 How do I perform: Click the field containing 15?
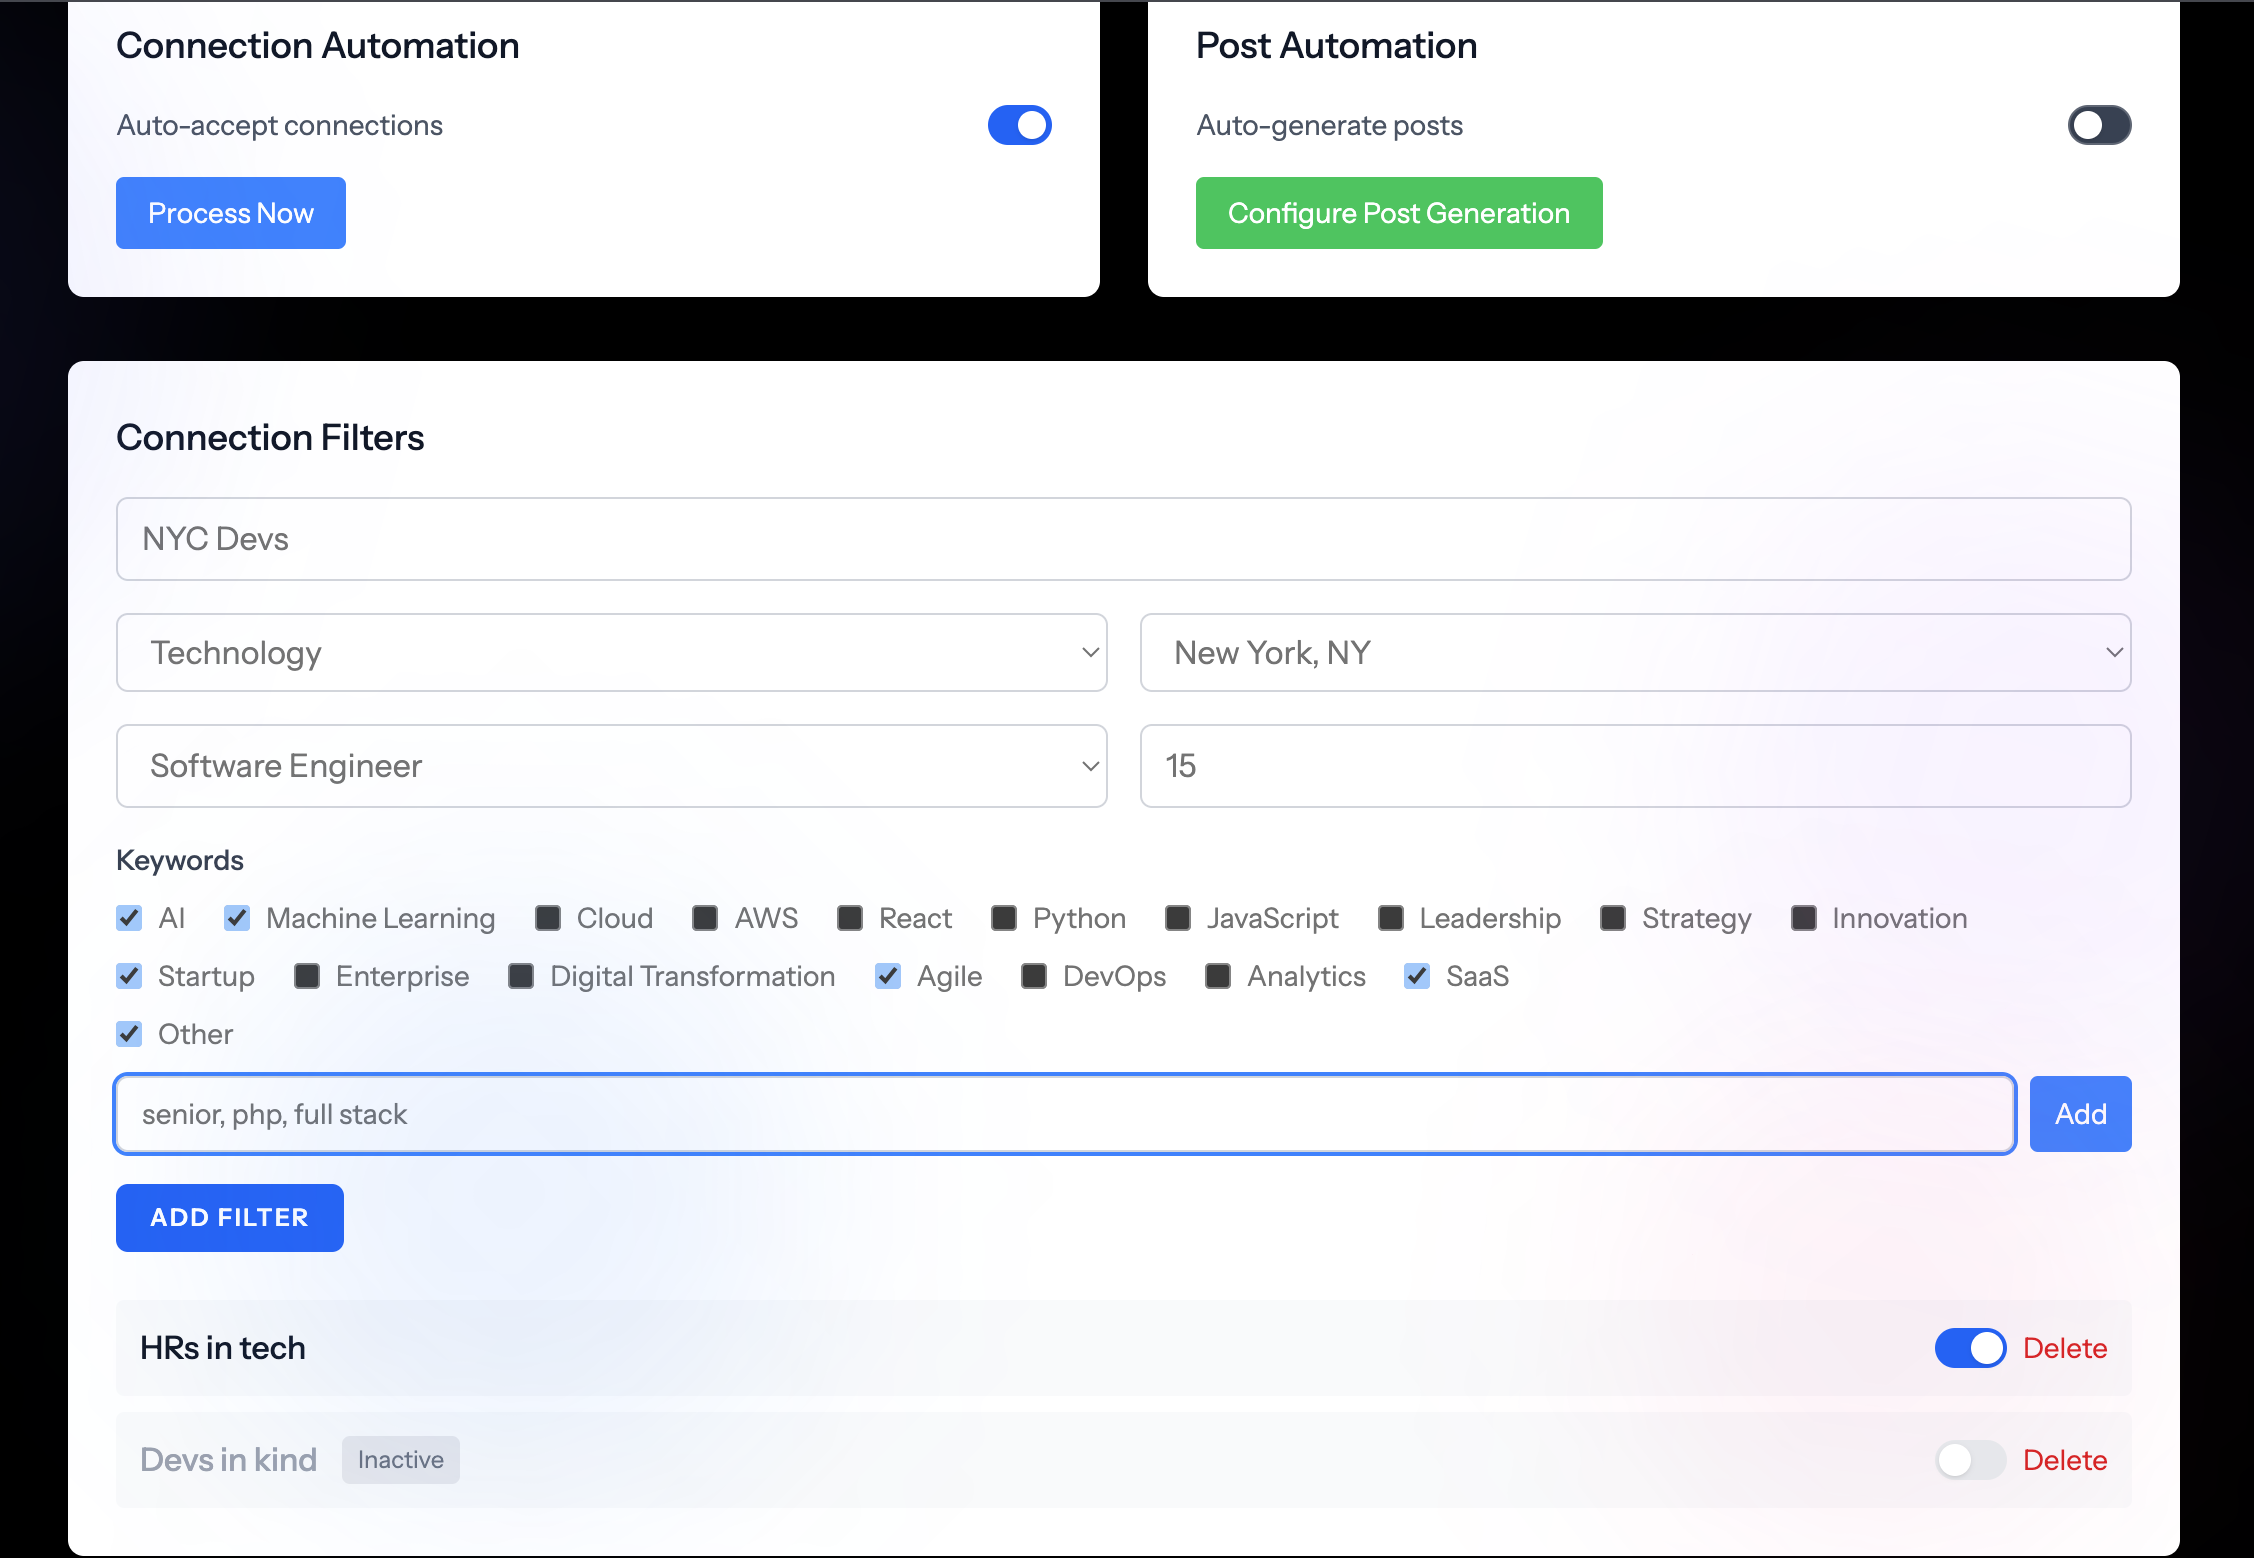click(1635, 766)
